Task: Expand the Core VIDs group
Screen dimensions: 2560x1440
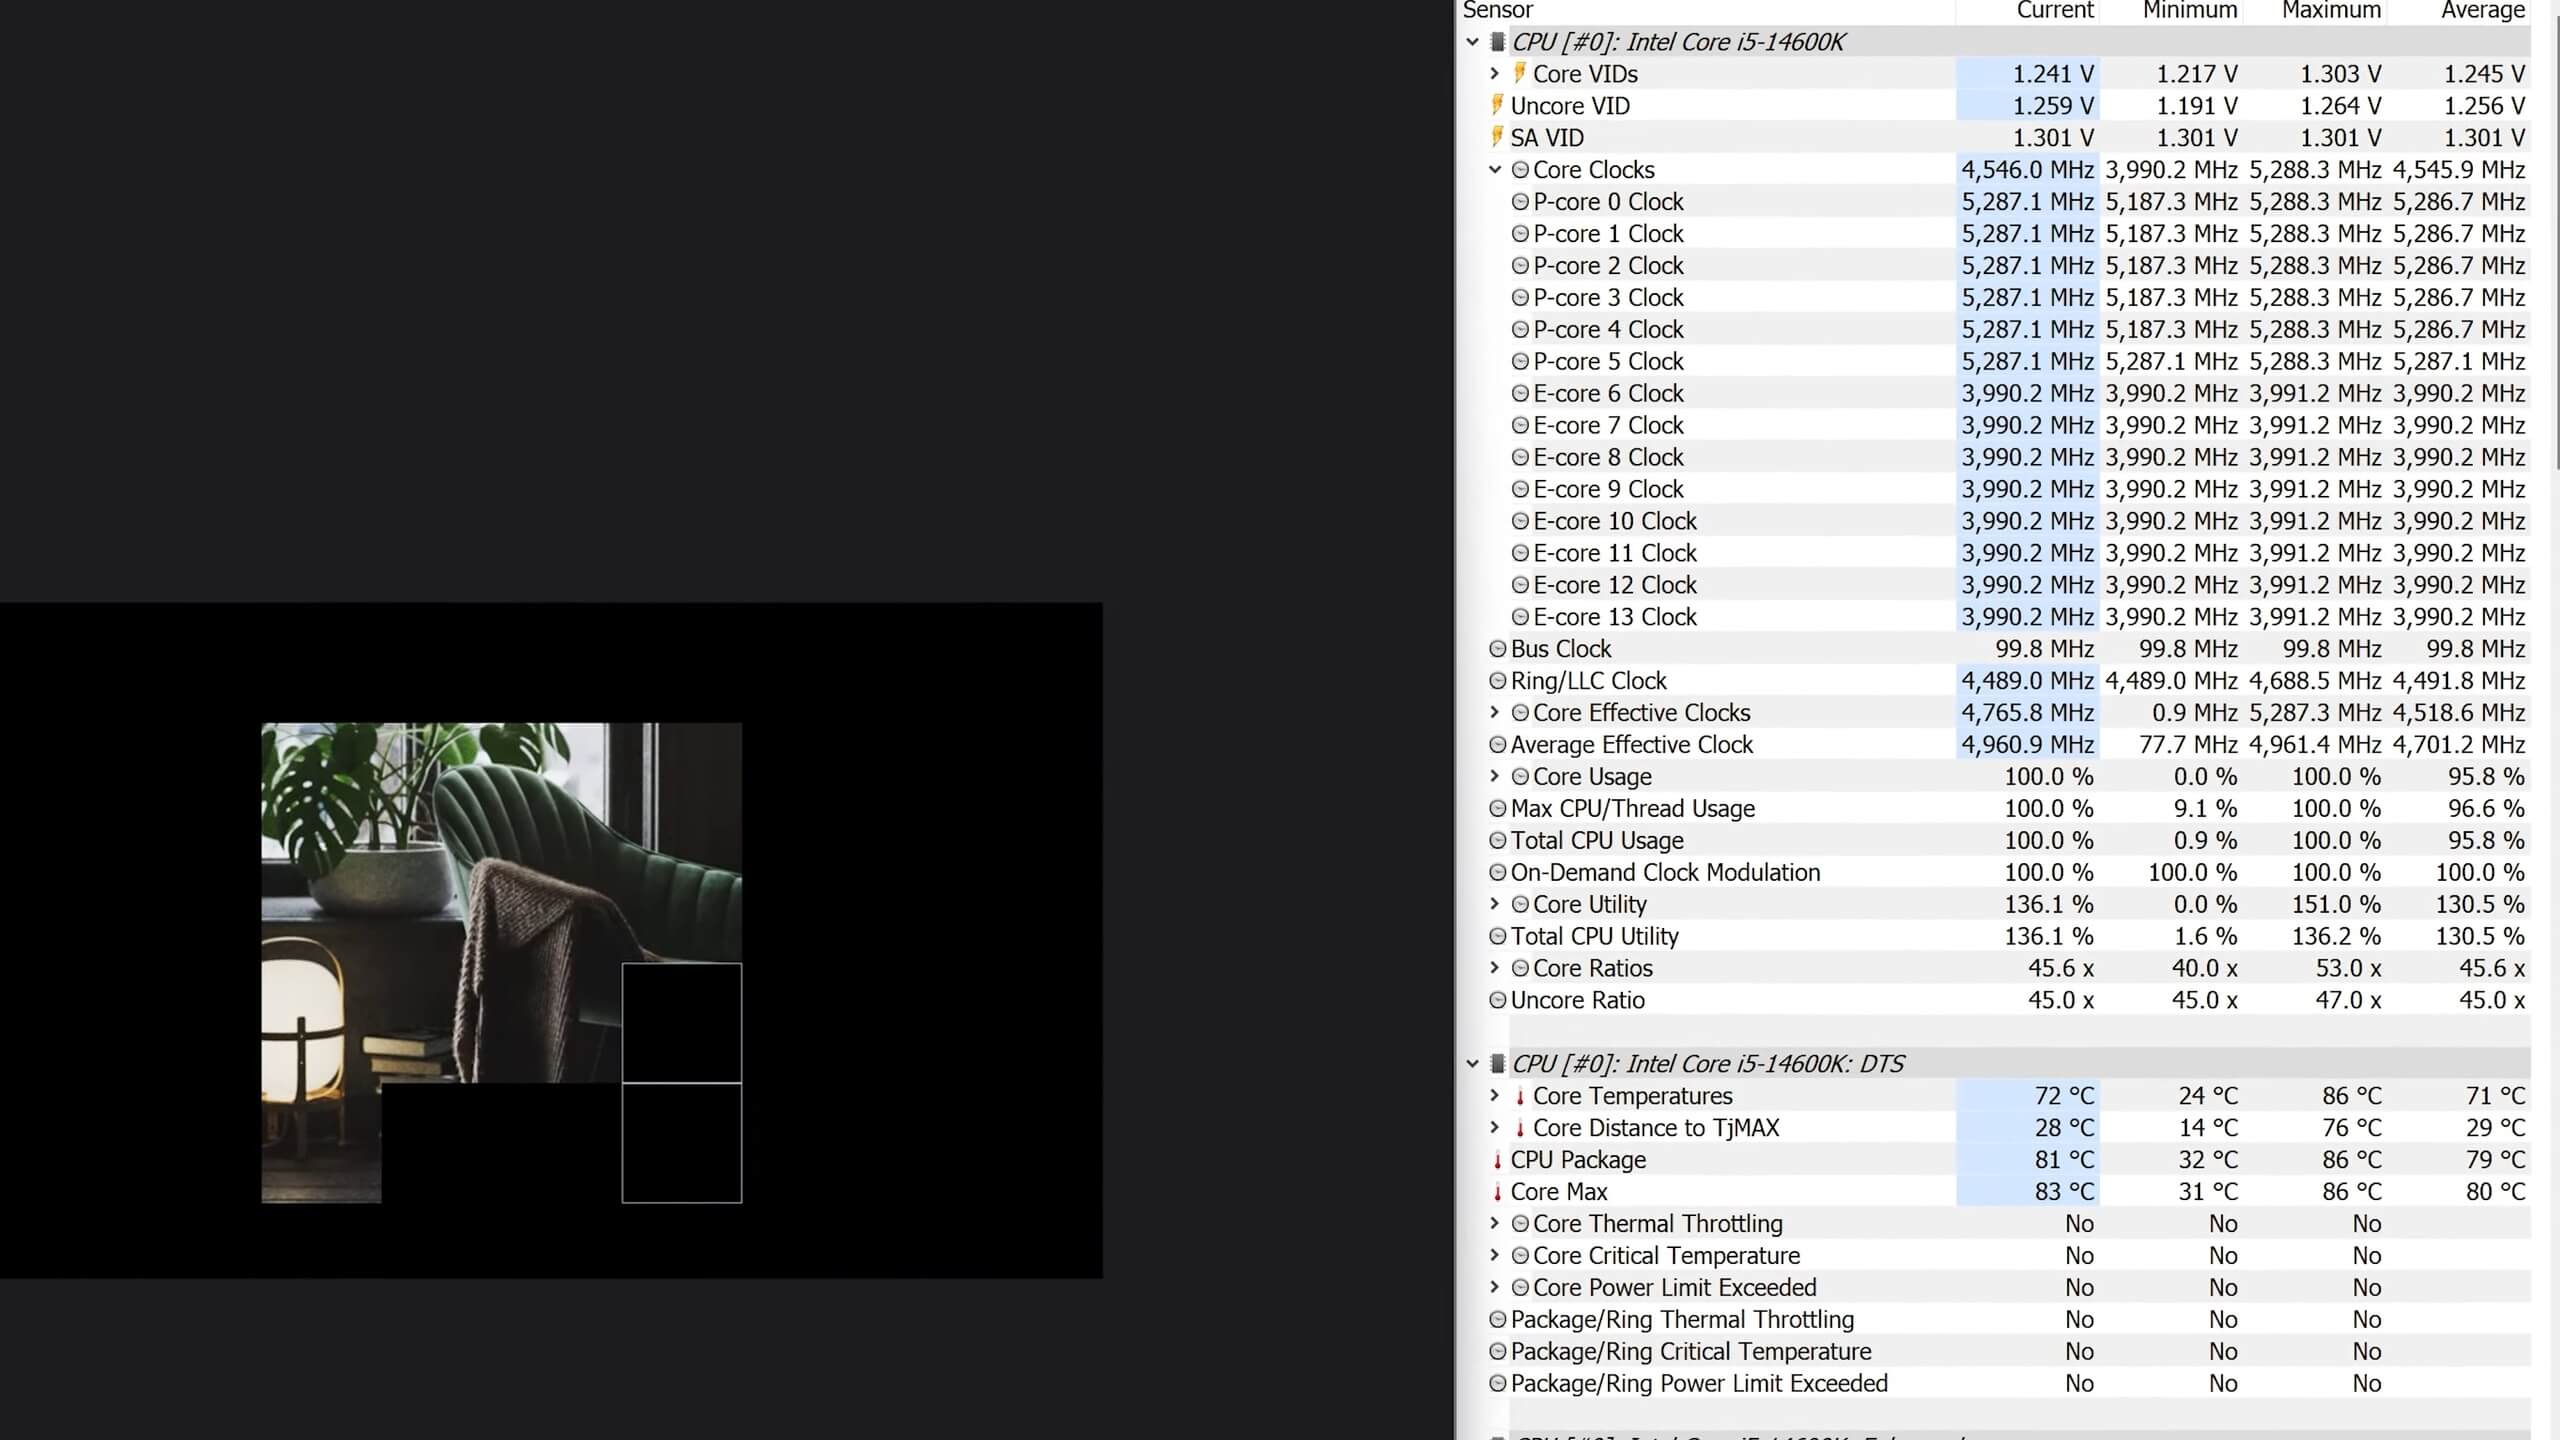Action: point(1495,73)
